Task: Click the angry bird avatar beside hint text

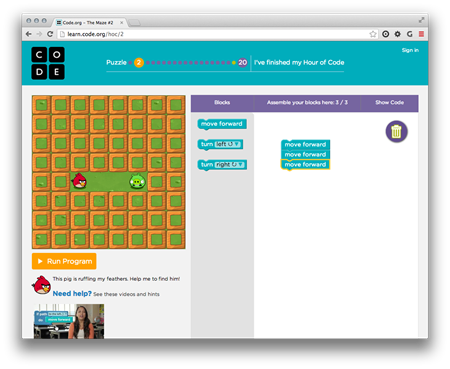Action: point(41,285)
